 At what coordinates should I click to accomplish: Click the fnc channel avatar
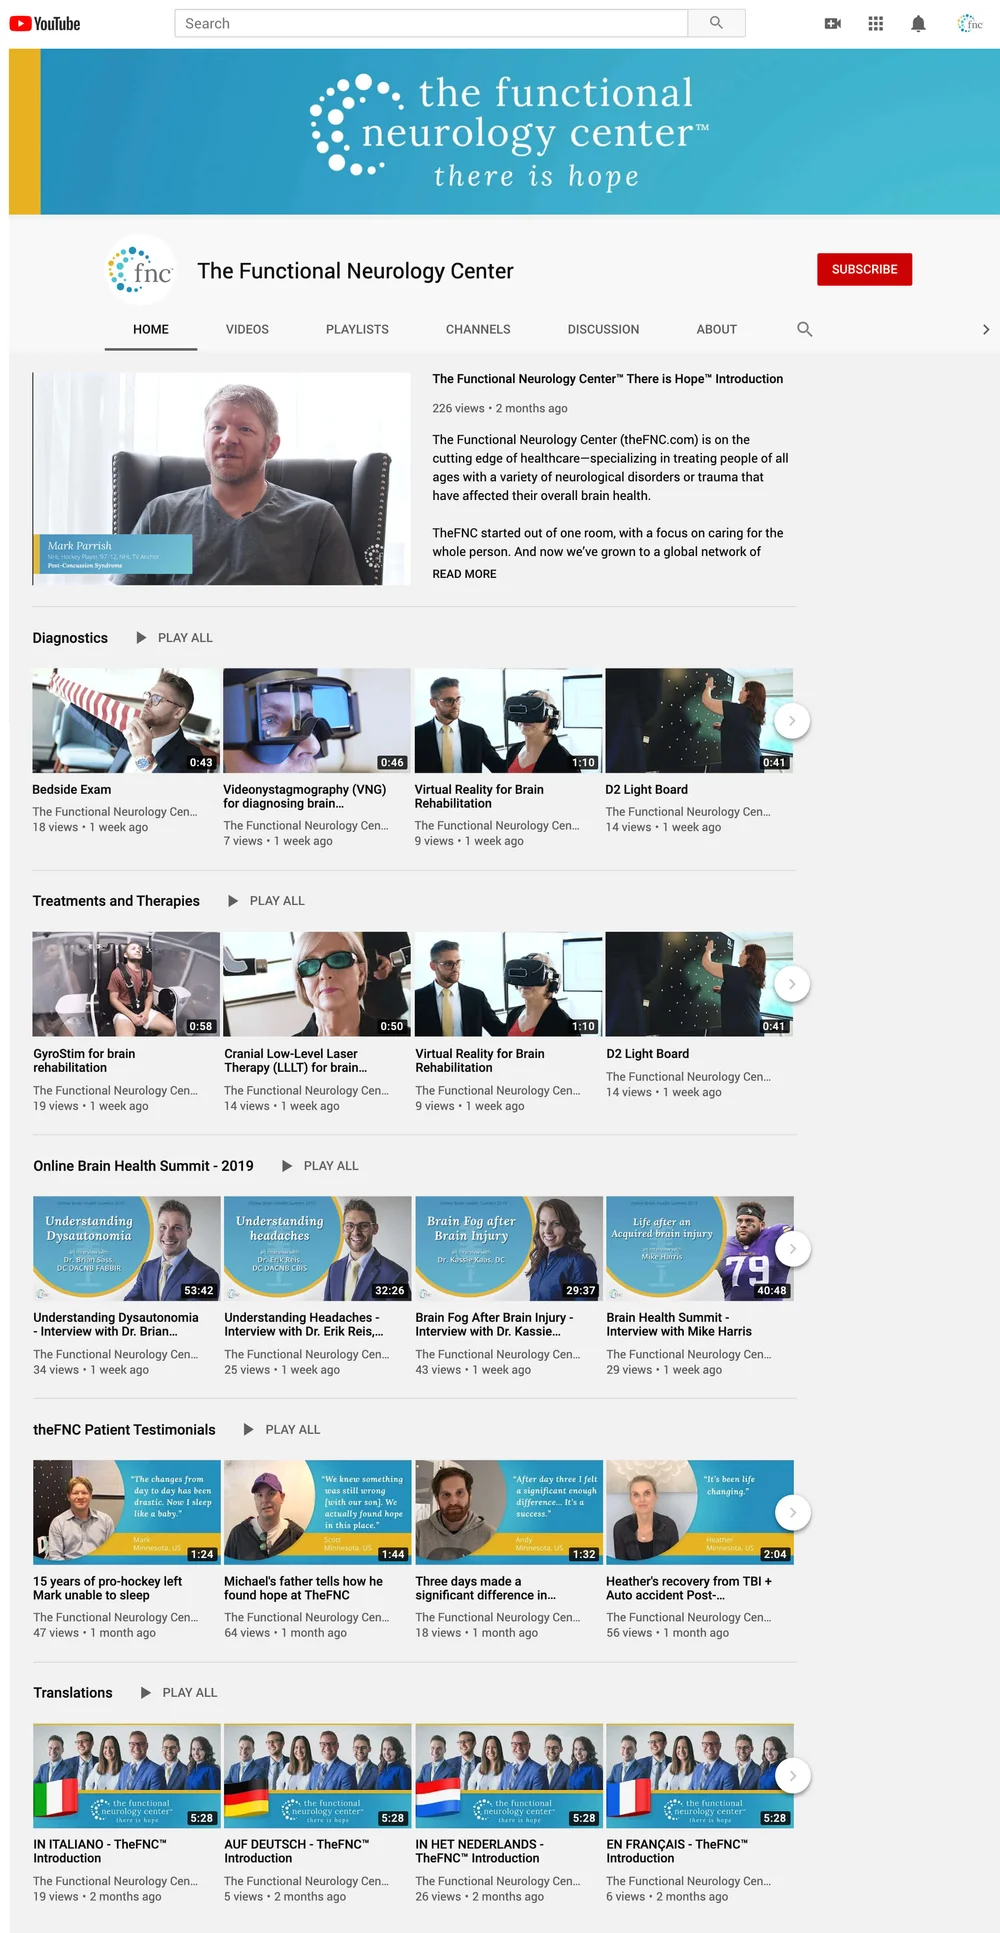click(x=141, y=270)
